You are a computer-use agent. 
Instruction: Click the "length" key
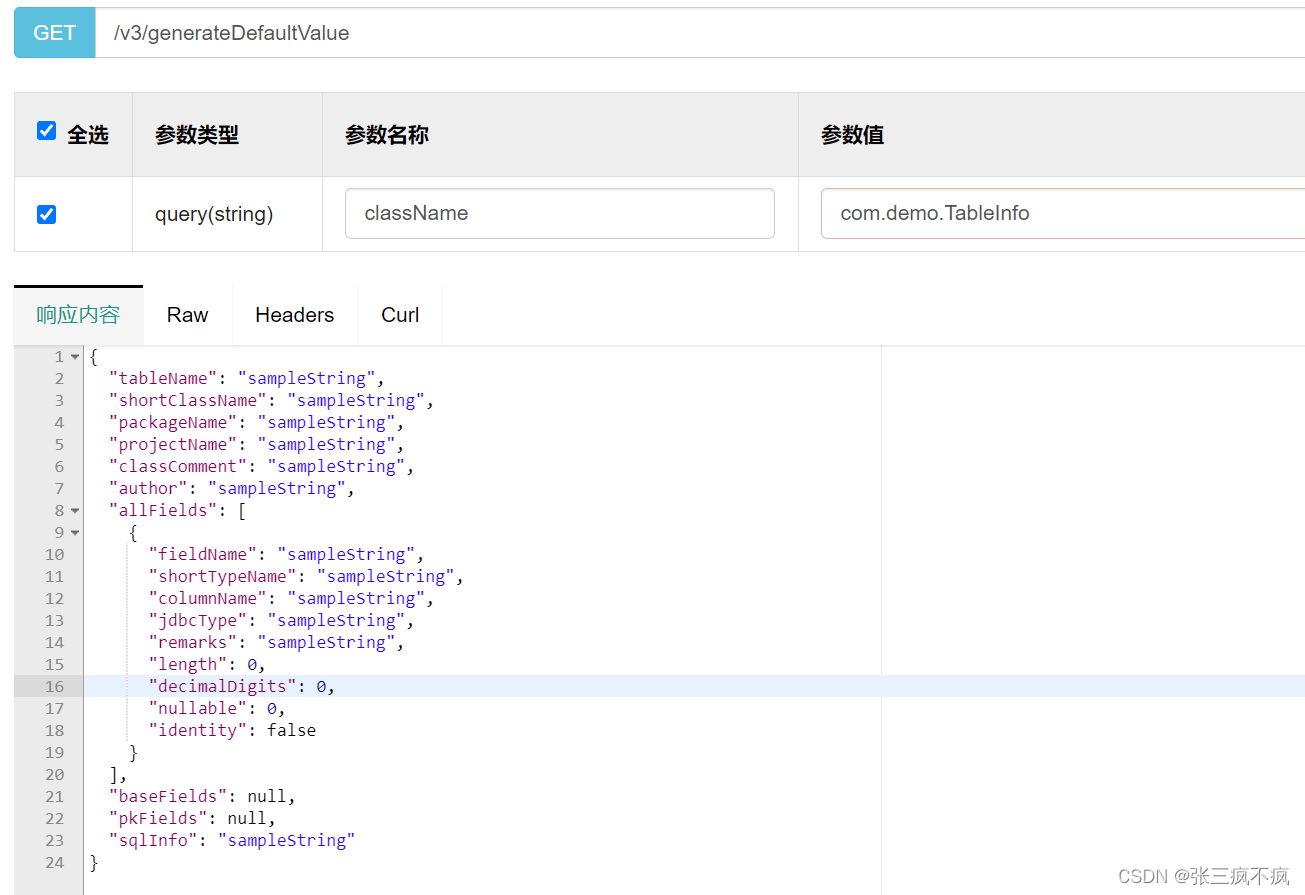[188, 664]
